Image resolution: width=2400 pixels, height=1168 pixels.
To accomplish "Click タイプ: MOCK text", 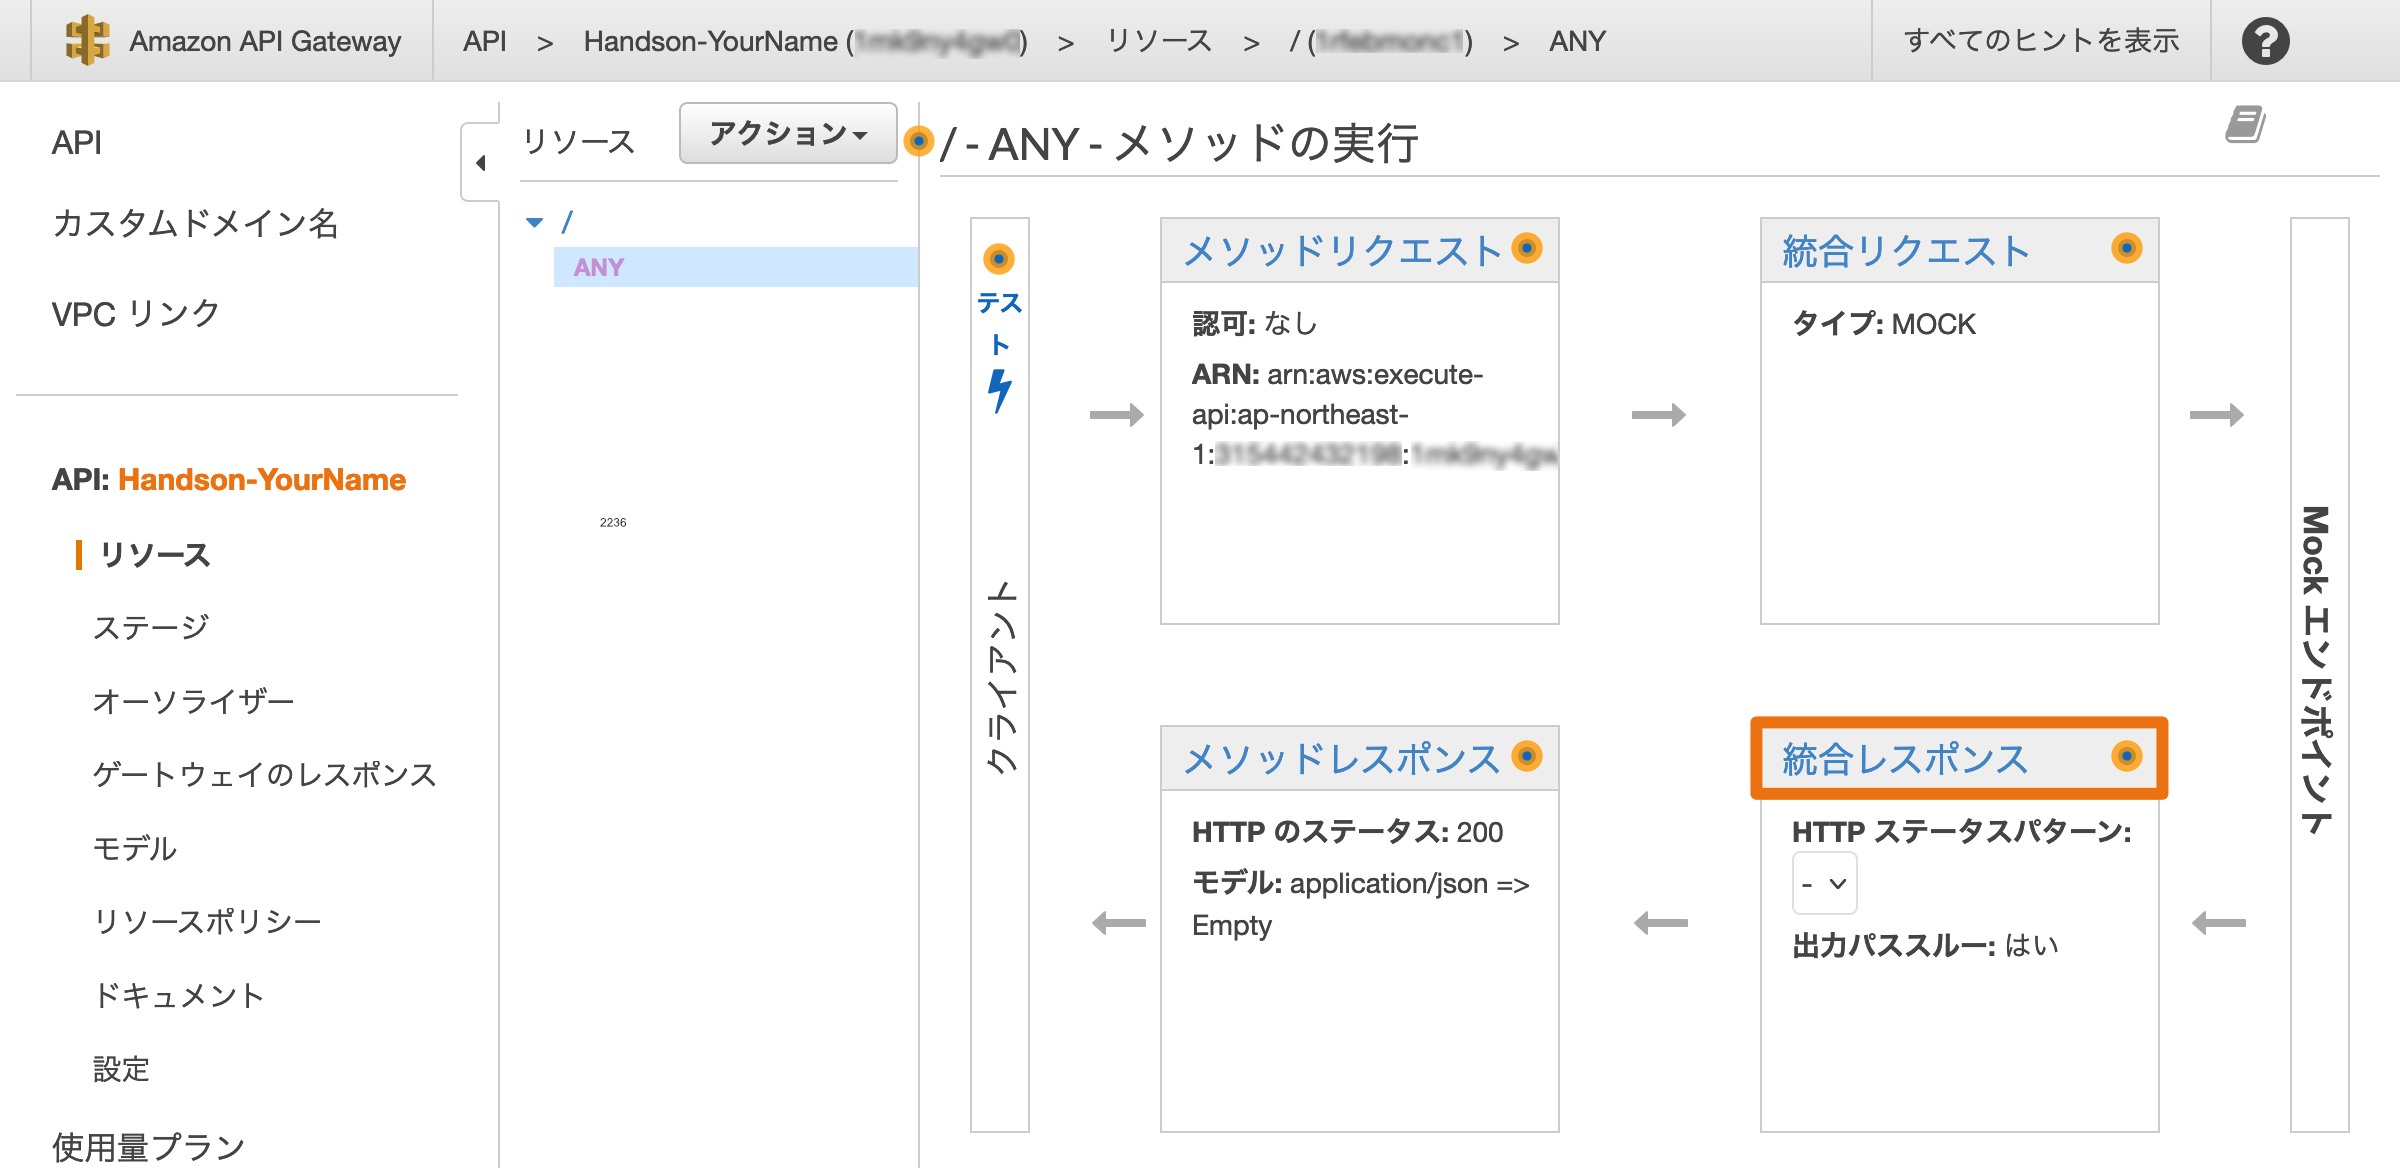I will (x=1883, y=324).
